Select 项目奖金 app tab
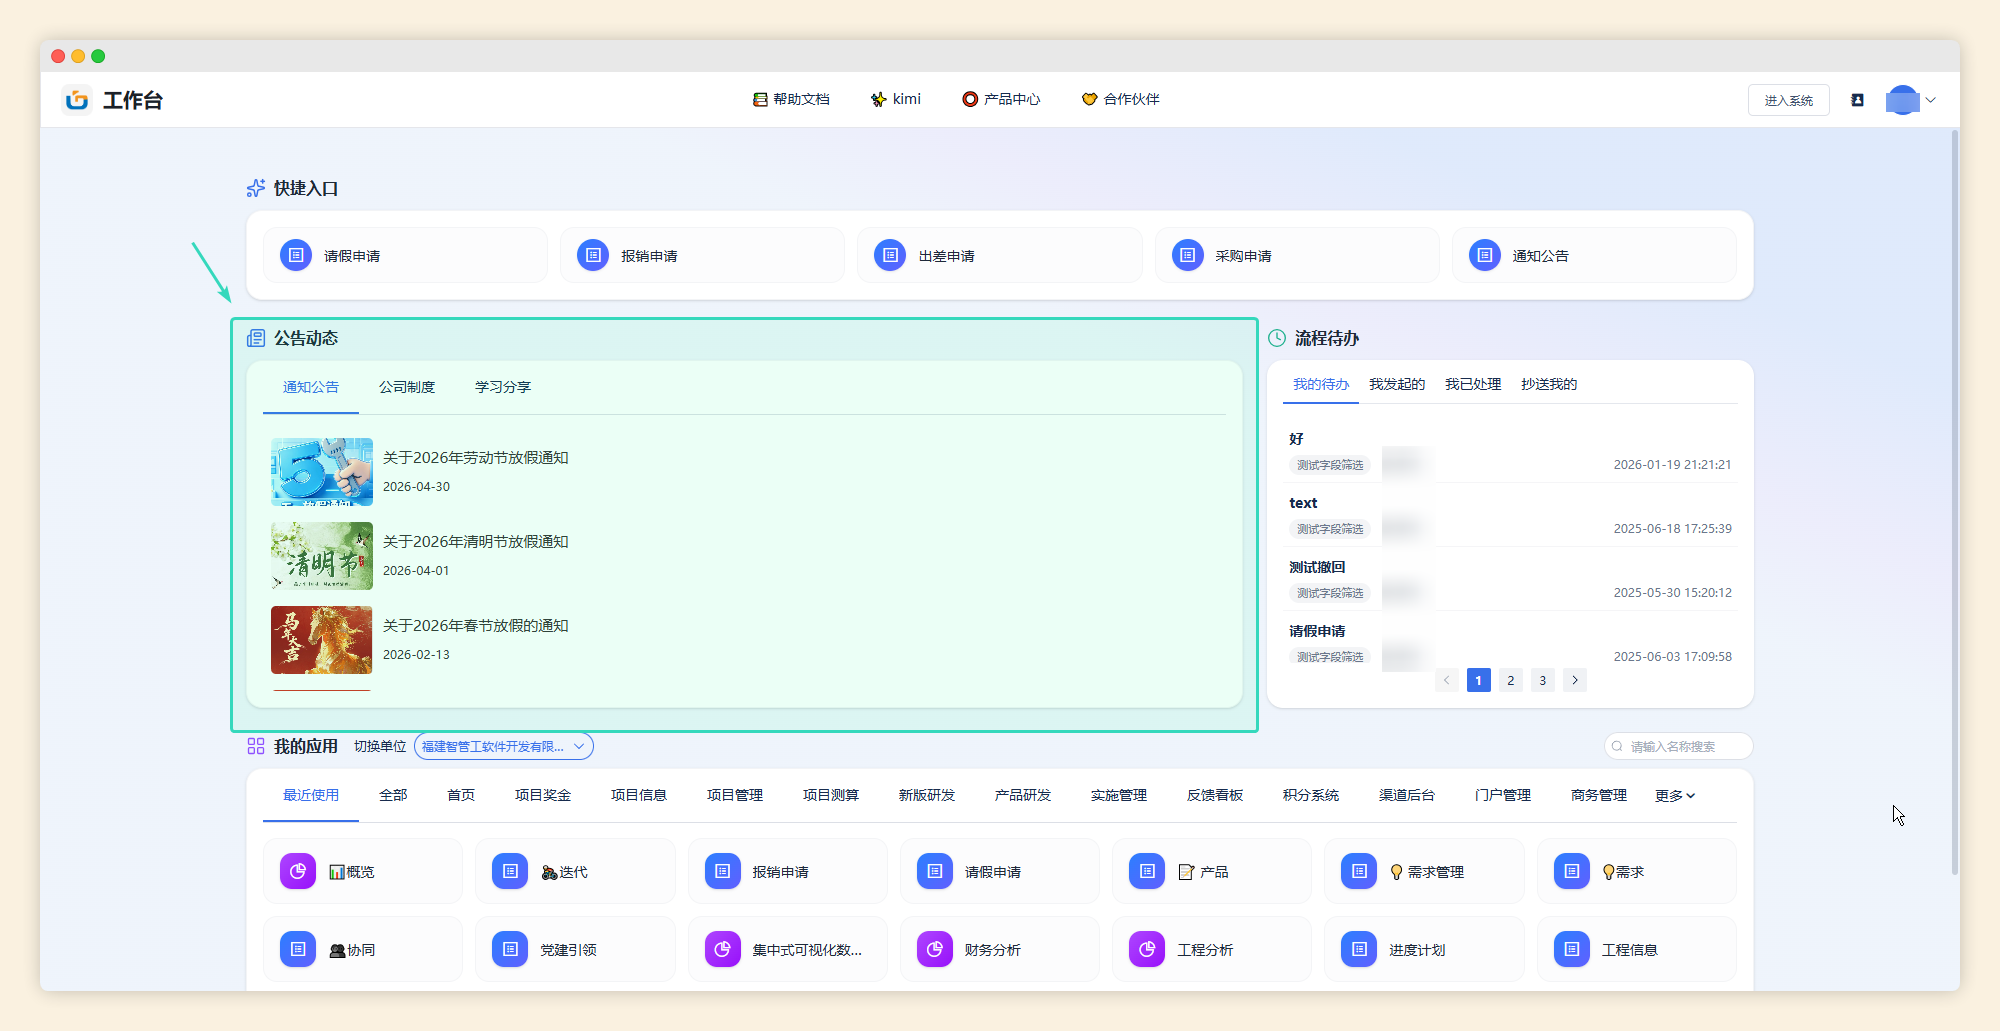This screenshot has height=1031, width=2000. click(543, 795)
